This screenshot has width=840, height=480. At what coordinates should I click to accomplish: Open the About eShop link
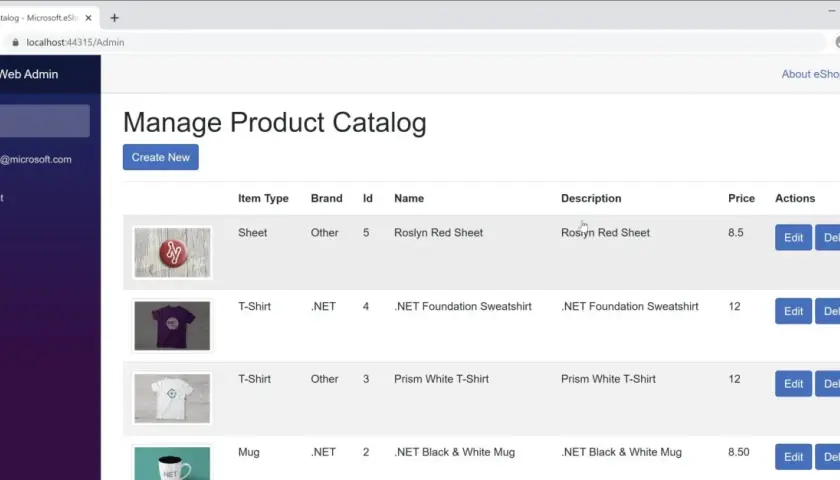tap(811, 74)
